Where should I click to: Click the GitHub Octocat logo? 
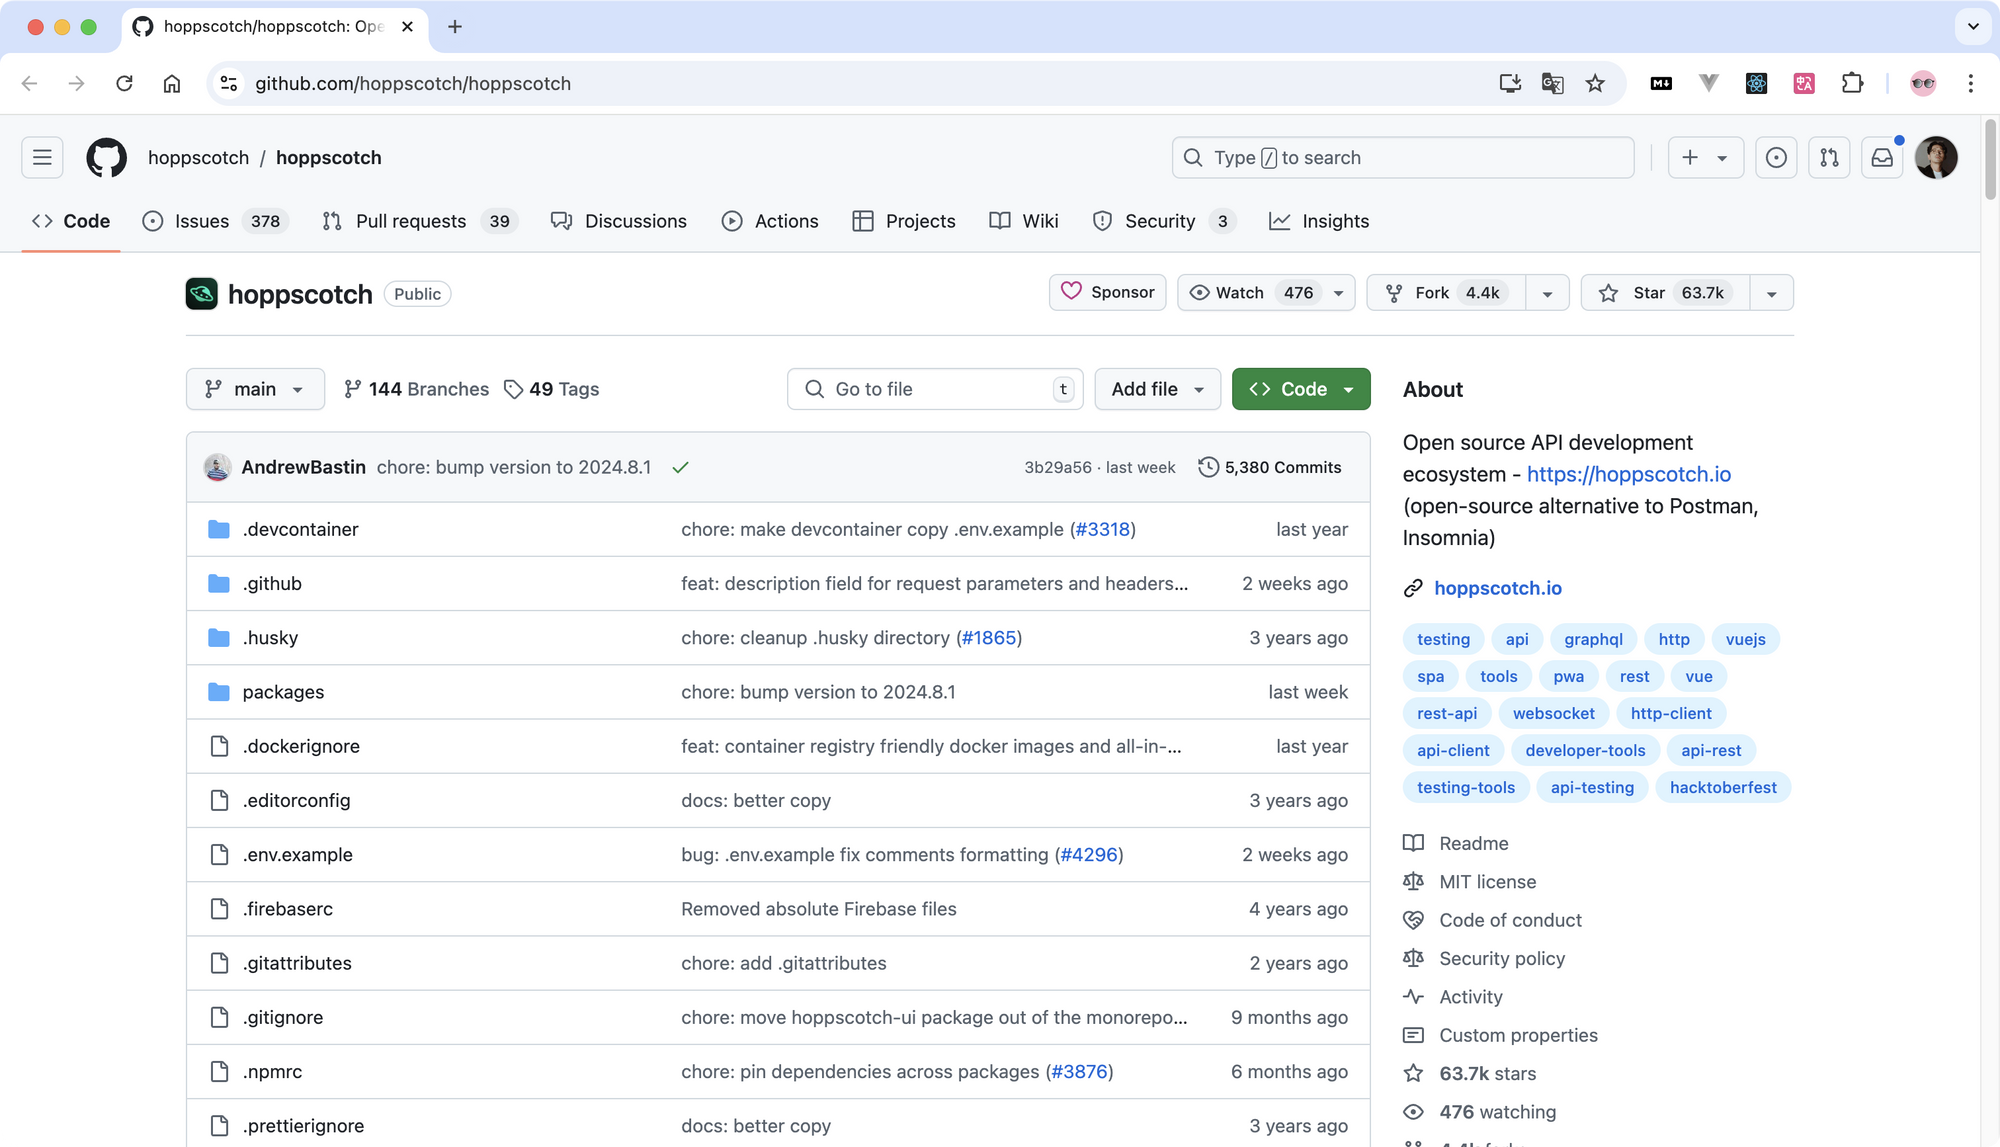coord(106,158)
